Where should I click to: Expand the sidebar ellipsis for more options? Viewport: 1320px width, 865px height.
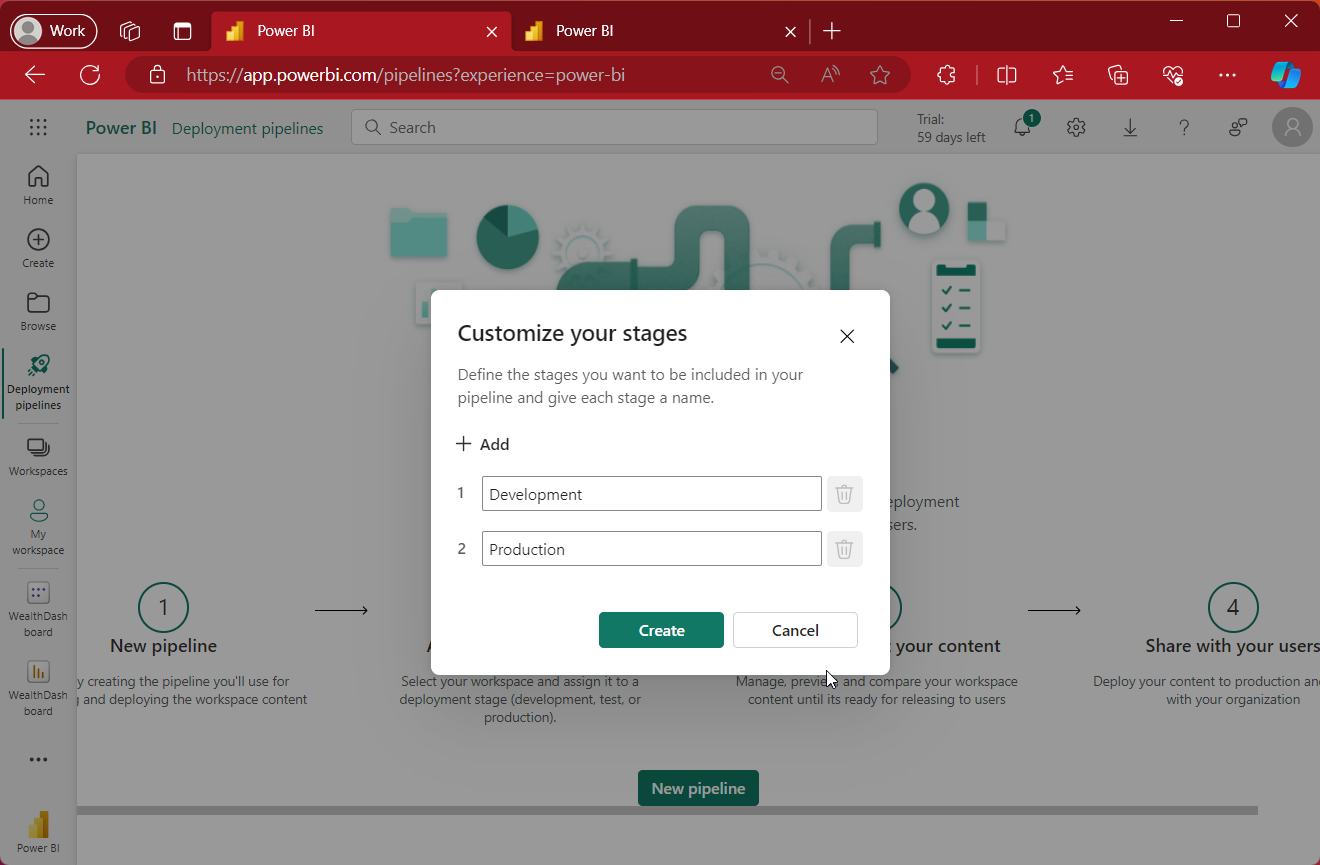pyautogui.click(x=37, y=759)
